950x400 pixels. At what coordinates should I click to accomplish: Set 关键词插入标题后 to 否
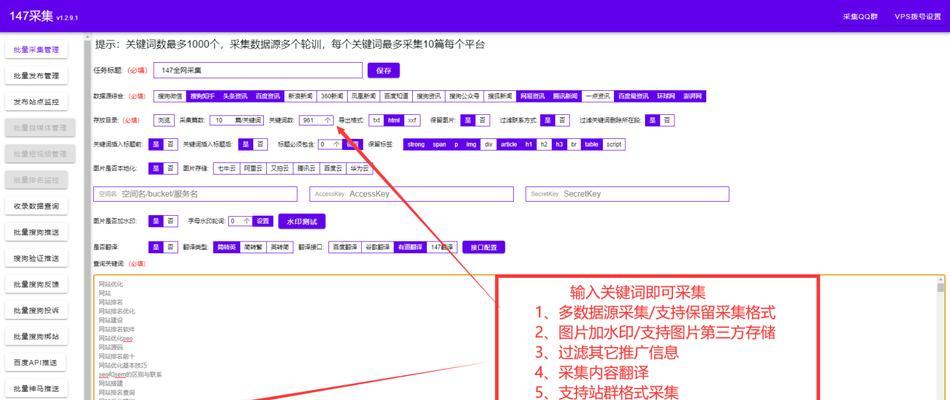tap(260, 144)
